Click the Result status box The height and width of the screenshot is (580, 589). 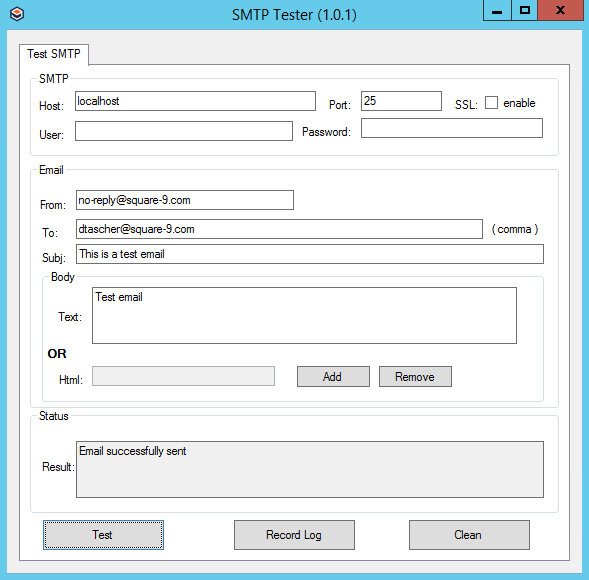click(310, 470)
